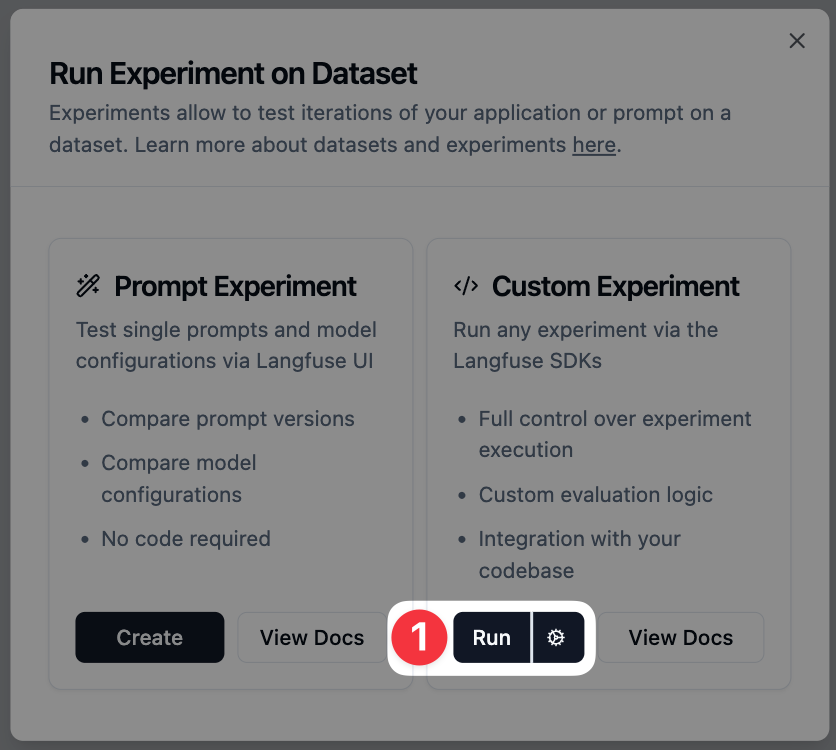
Task: Select the pencil icon beside Prompt Experiment title
Action: [x=87, y=286]
